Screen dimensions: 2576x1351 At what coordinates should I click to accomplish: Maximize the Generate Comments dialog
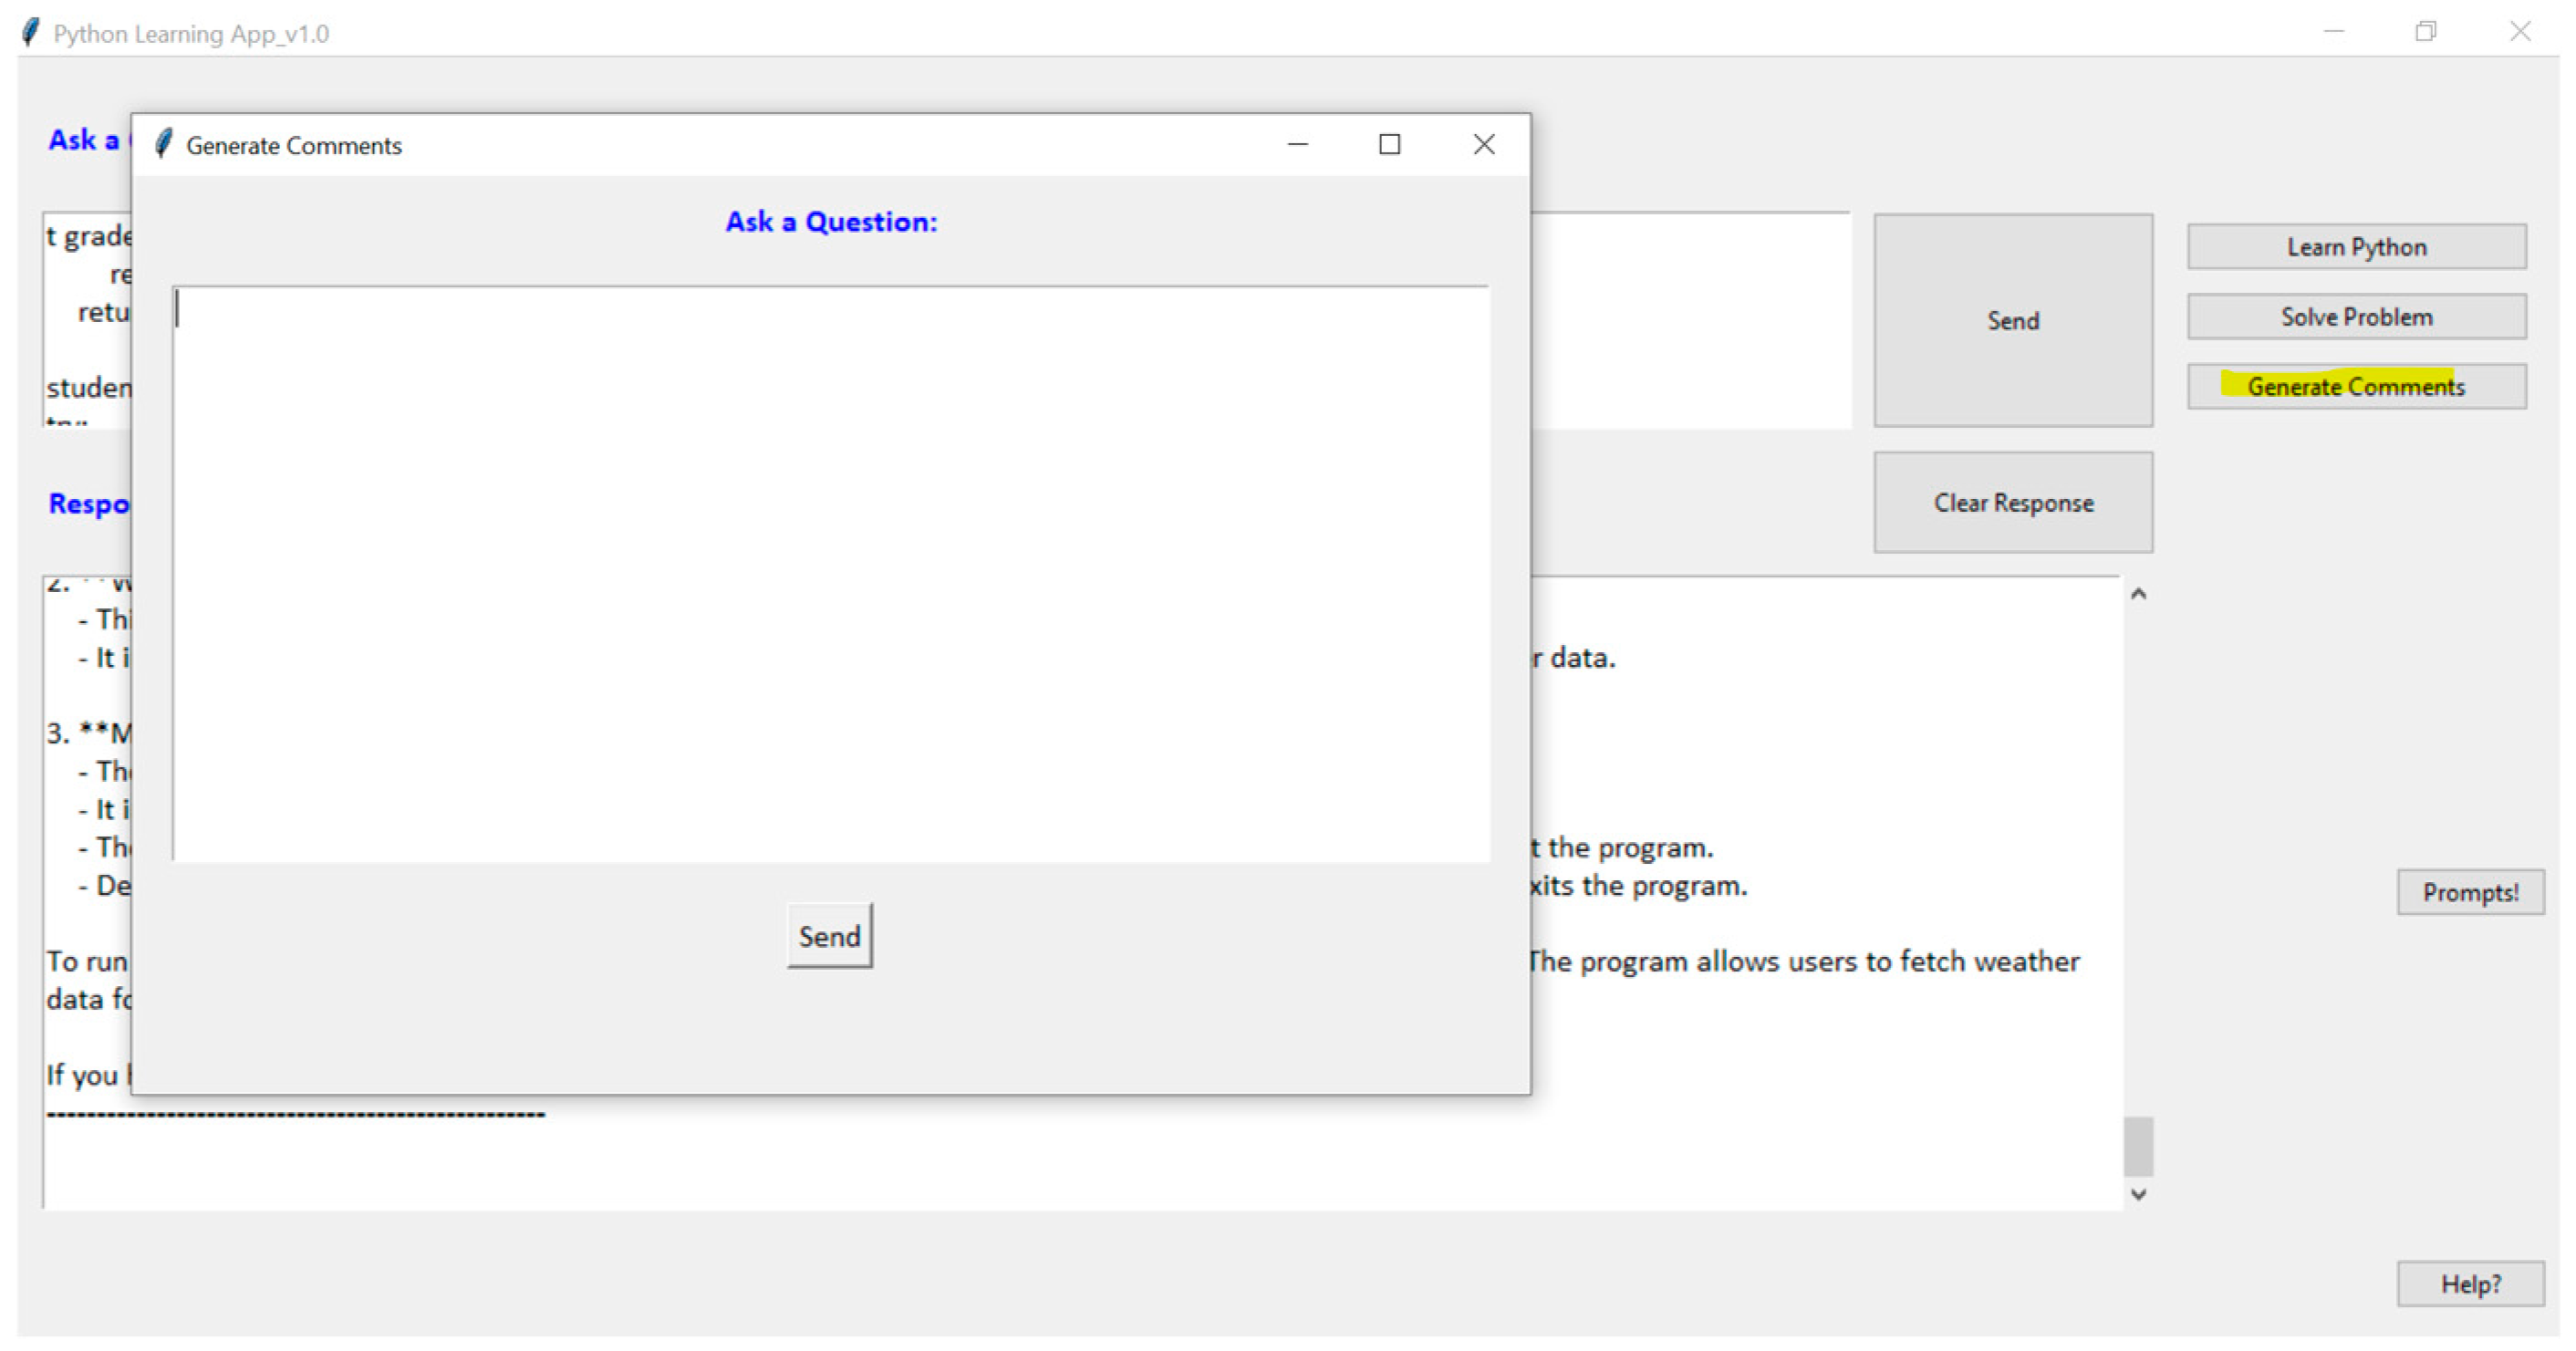pyautogui.click(x=1389, y=144)
